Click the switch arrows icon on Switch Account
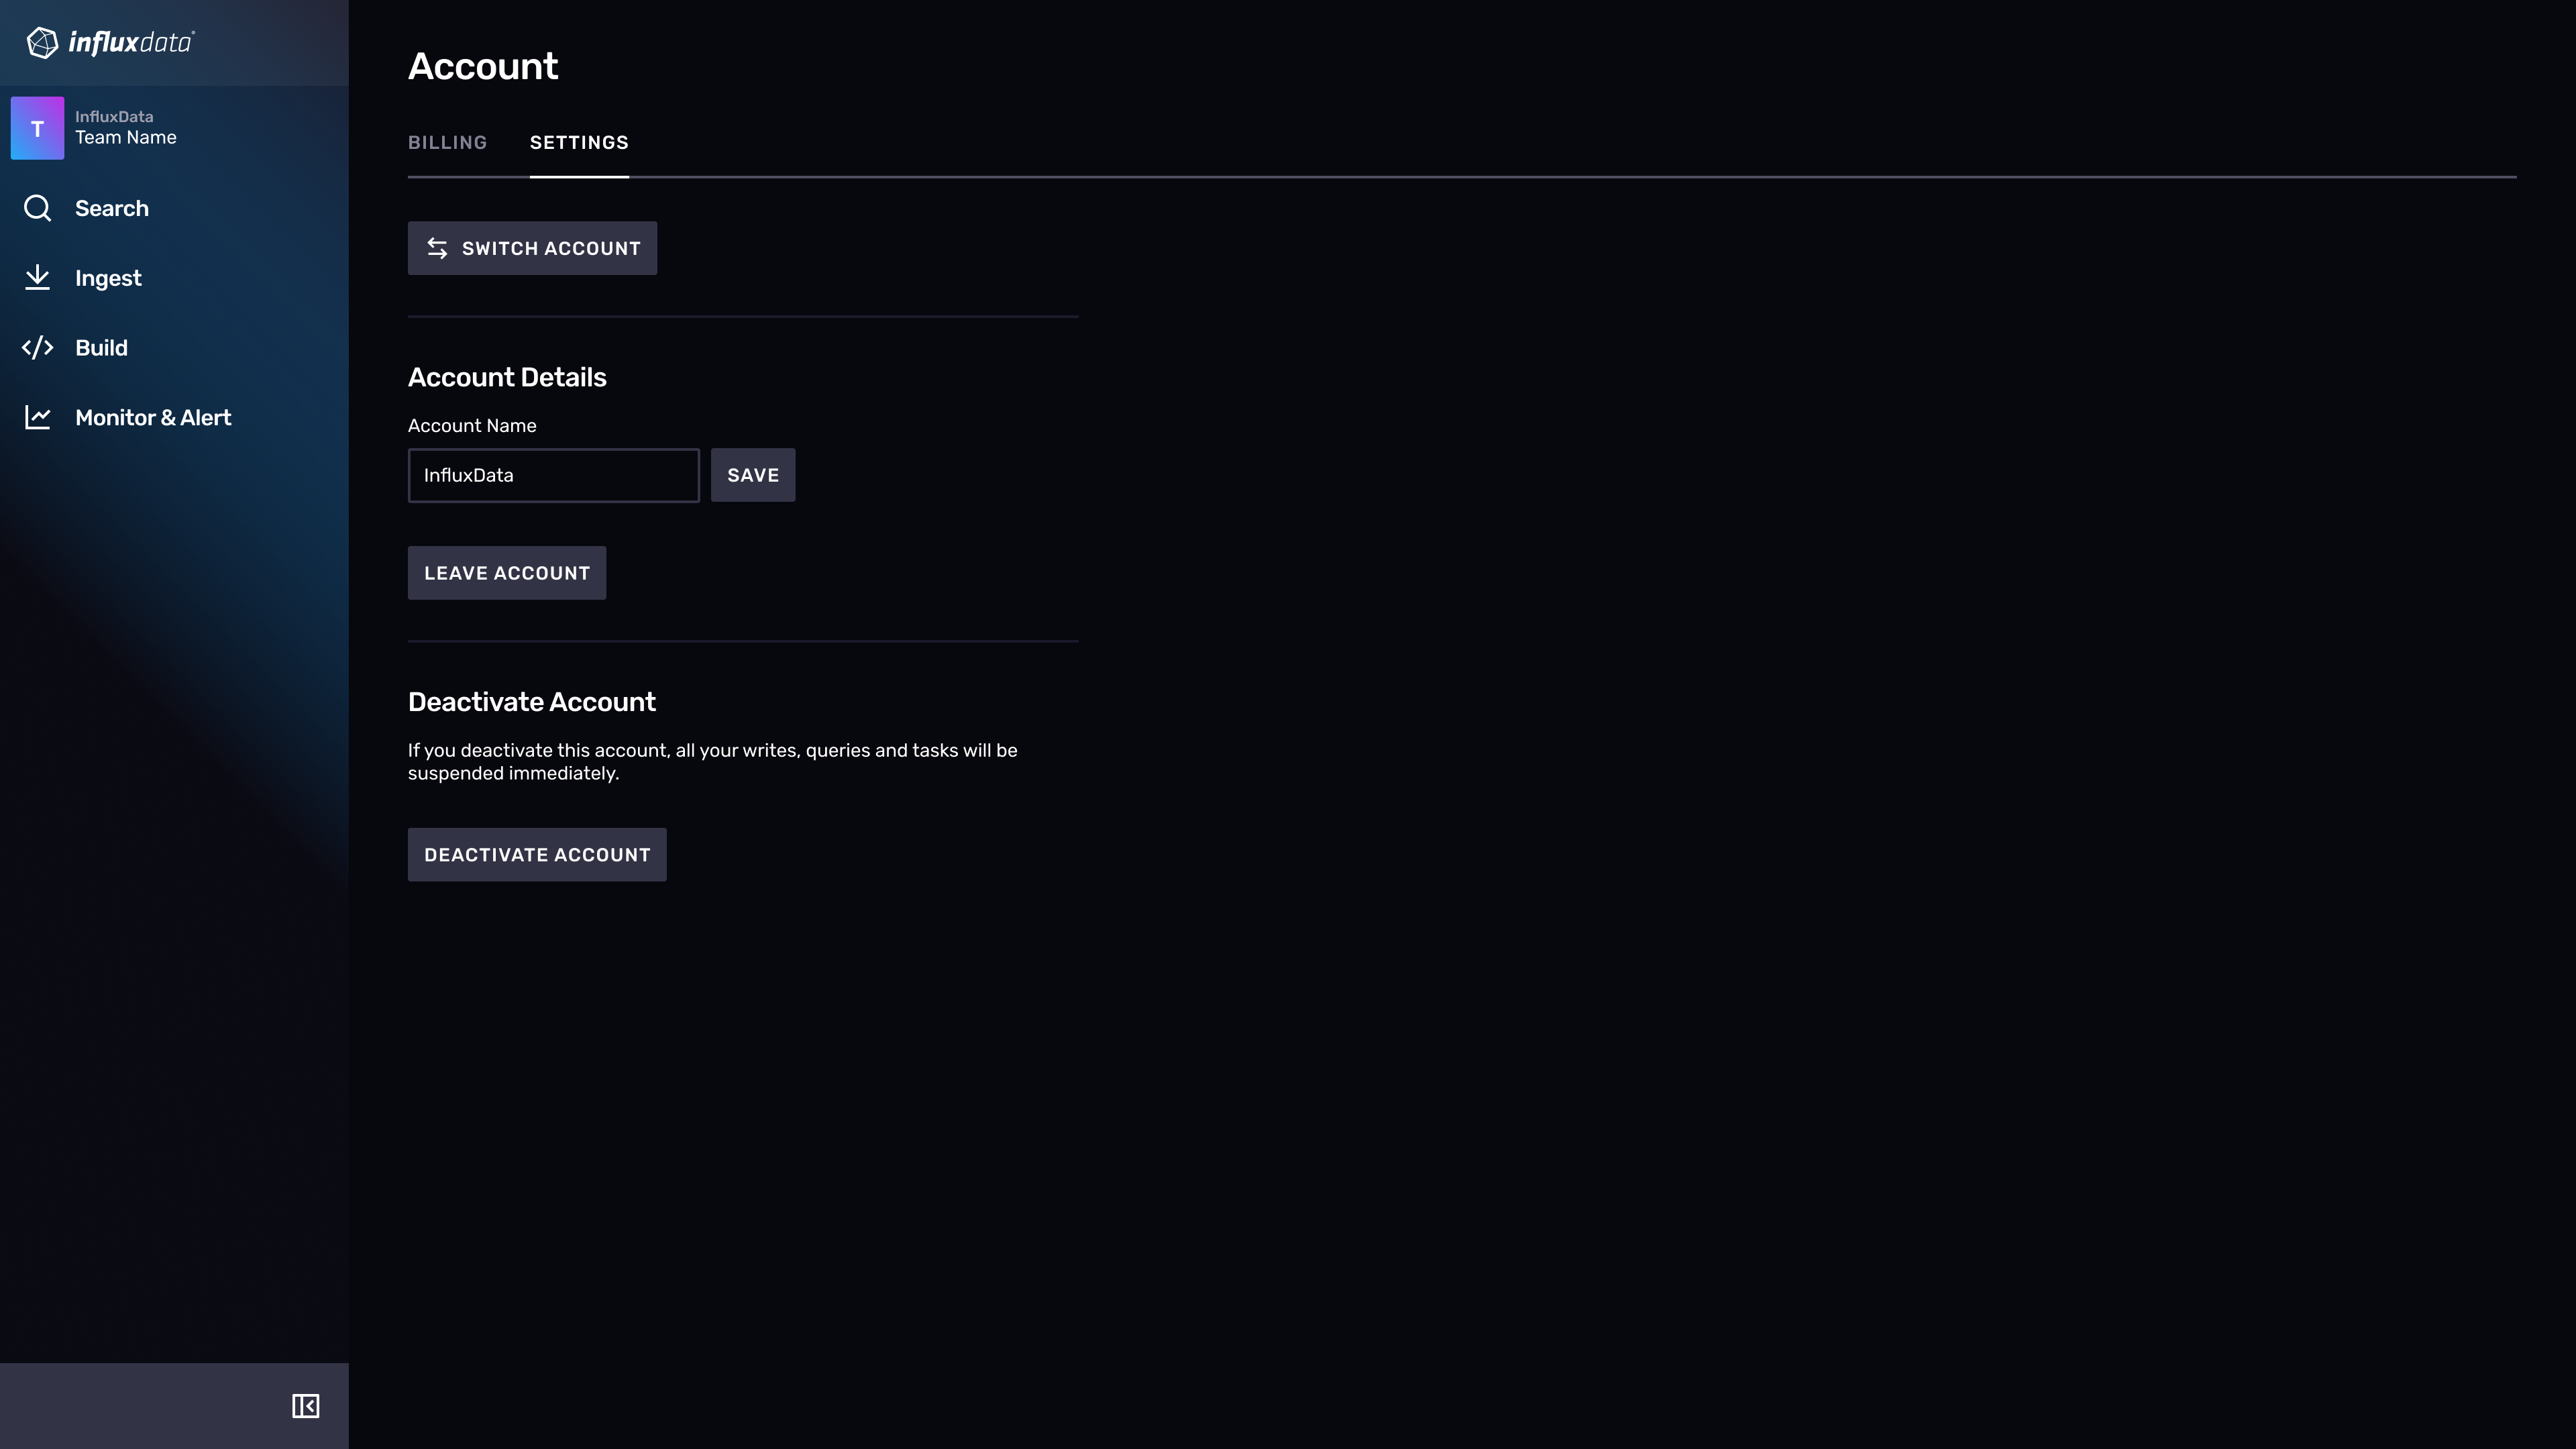Screen dimensions: 2576x1449 pyautogui.click(x=437, y=248)
